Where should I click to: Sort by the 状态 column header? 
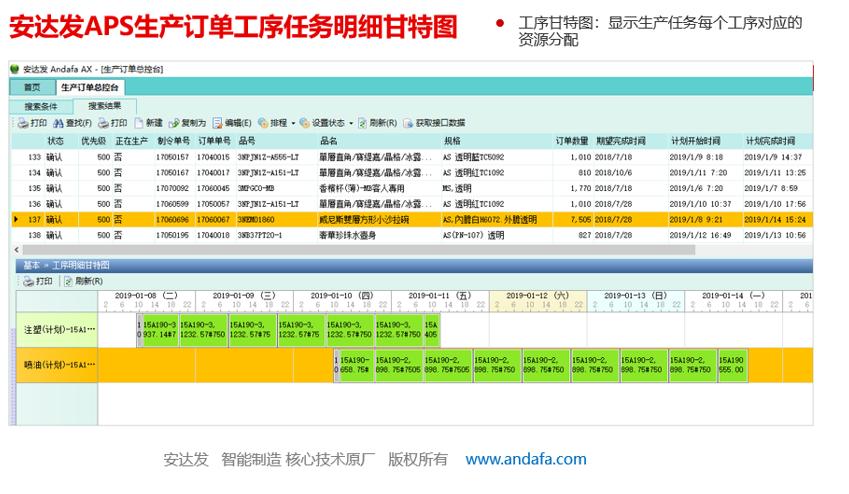56,141
